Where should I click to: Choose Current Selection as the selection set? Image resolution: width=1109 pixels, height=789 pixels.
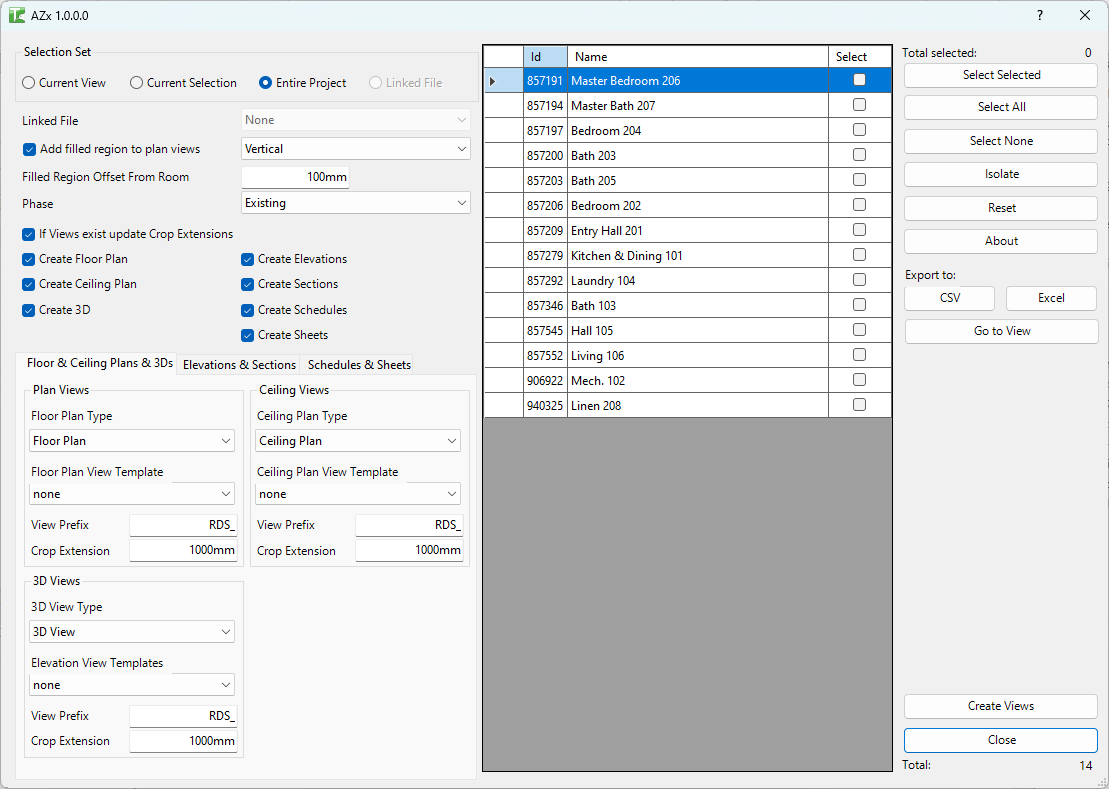pyautogui.click(x=138, y=83)
